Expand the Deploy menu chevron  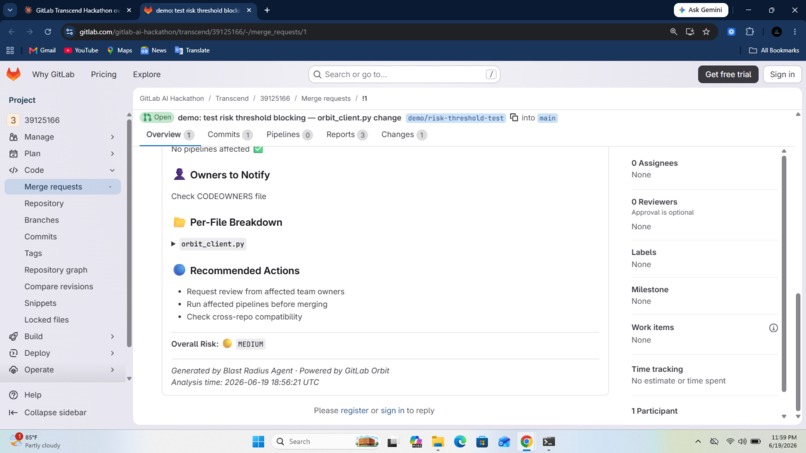coord(112,353)
